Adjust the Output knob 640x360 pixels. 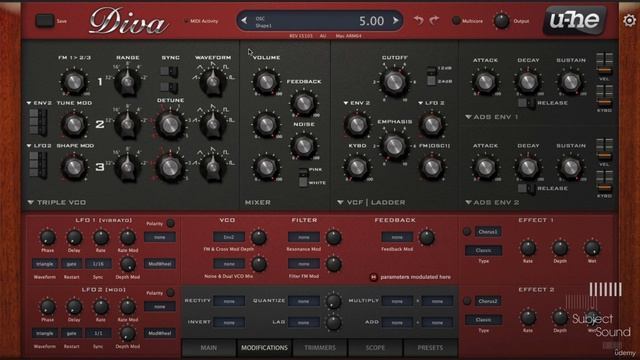coord(501,20)
